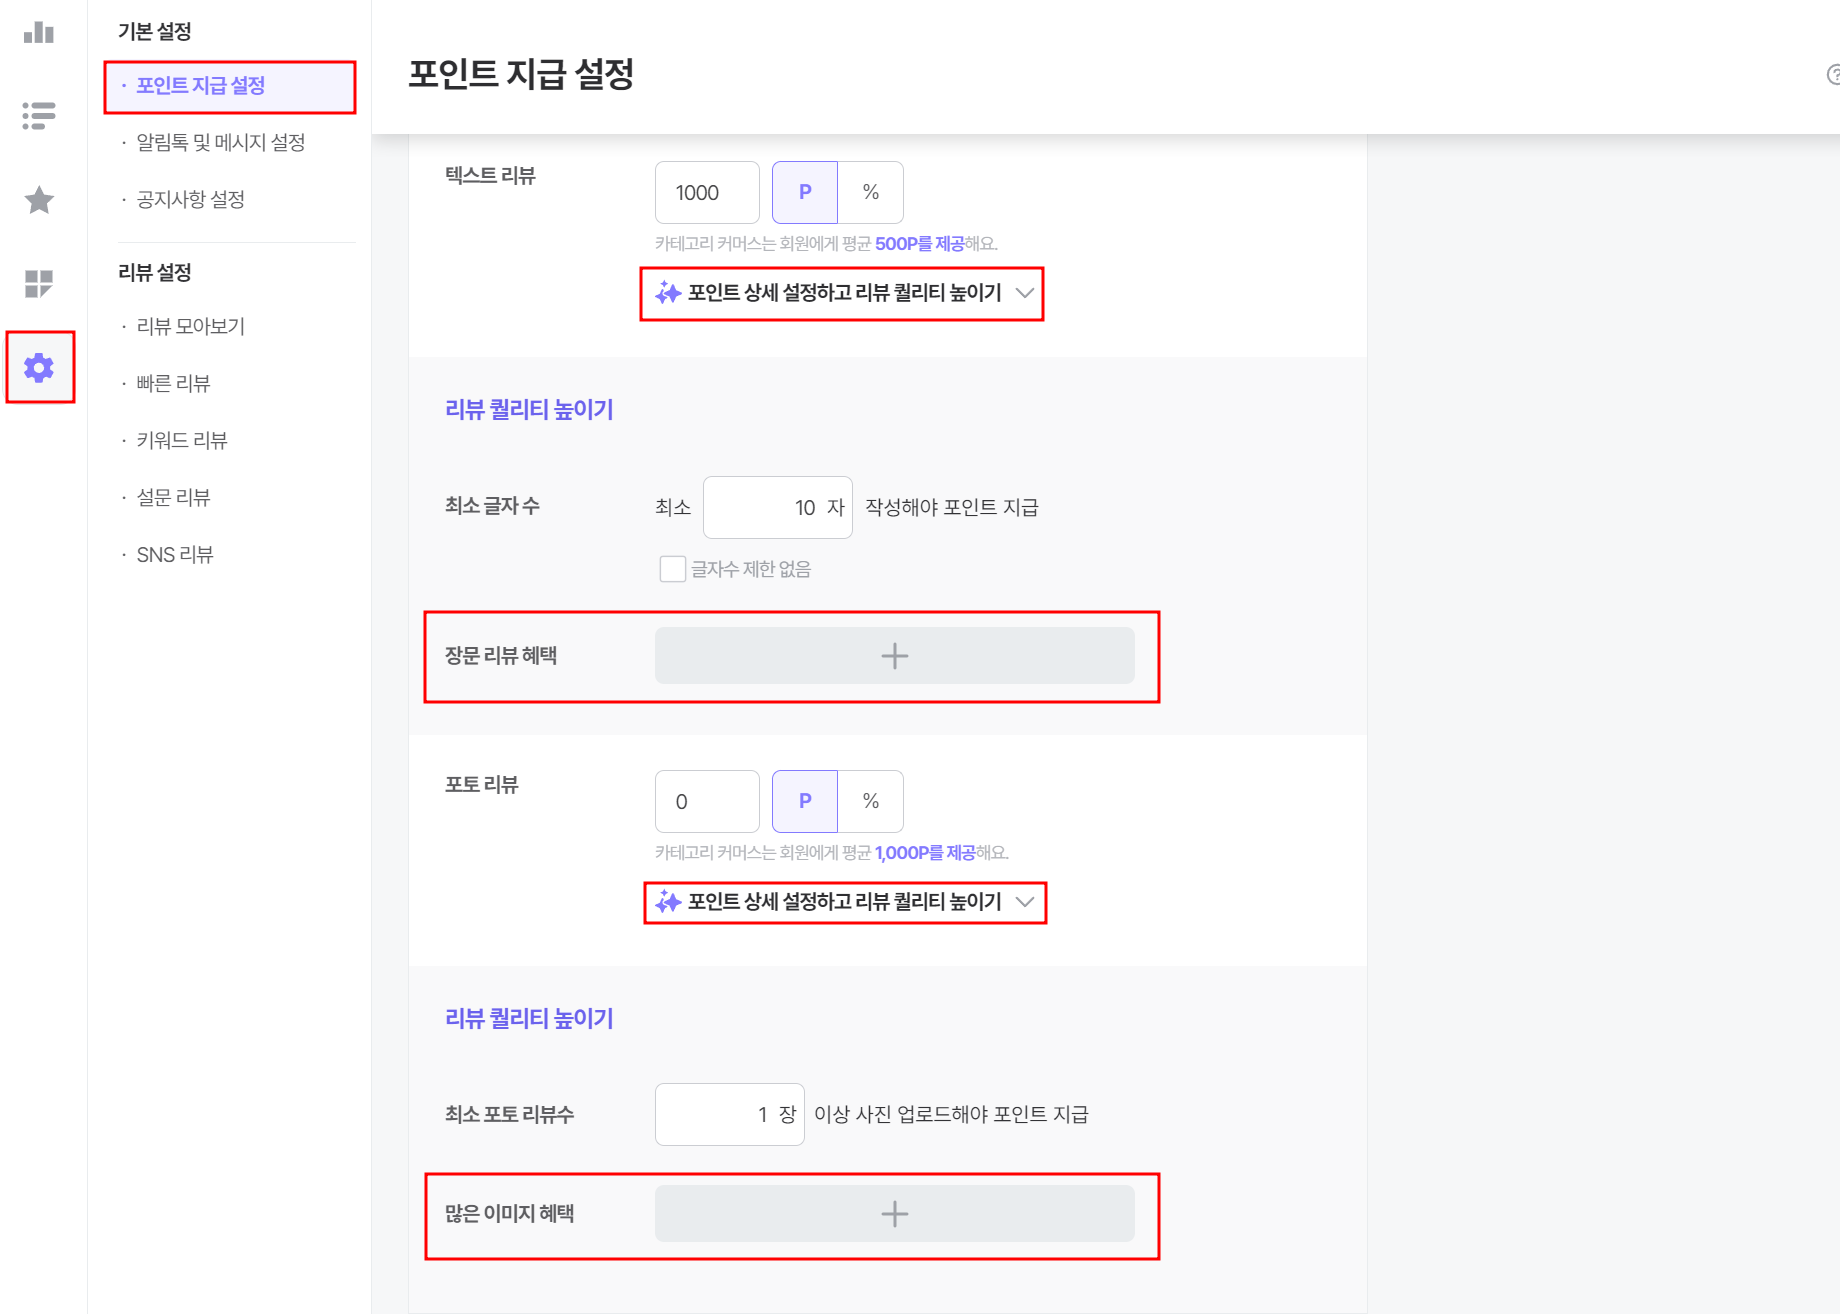Image resolution: width=1840 pixels, height=1314 pixels.
Task: Open the widget dashboard sidebar icon
Action: pyautogui.click(x=39, y=284)
